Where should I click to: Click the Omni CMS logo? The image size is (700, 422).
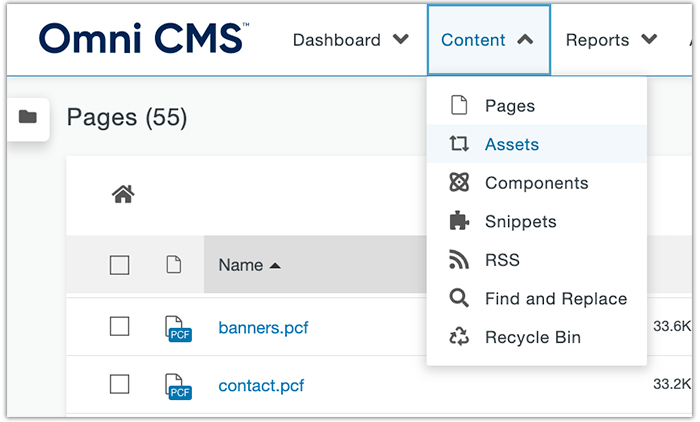144,38
